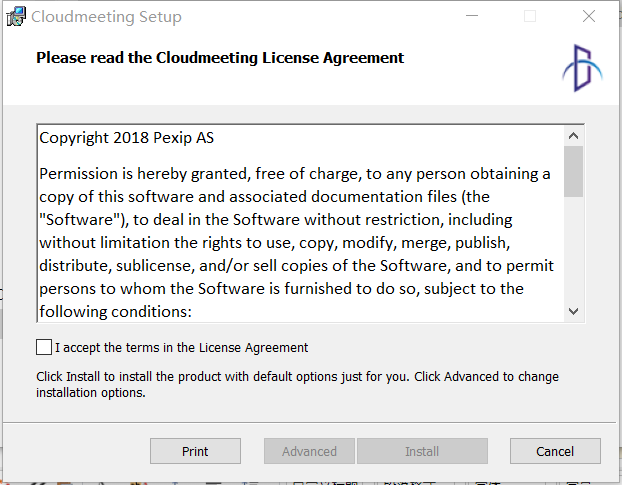The width and height of the screenshot is (622, 485).
Task: Check the accept License Agreement checkbox
Action: (x=44, y=347)
